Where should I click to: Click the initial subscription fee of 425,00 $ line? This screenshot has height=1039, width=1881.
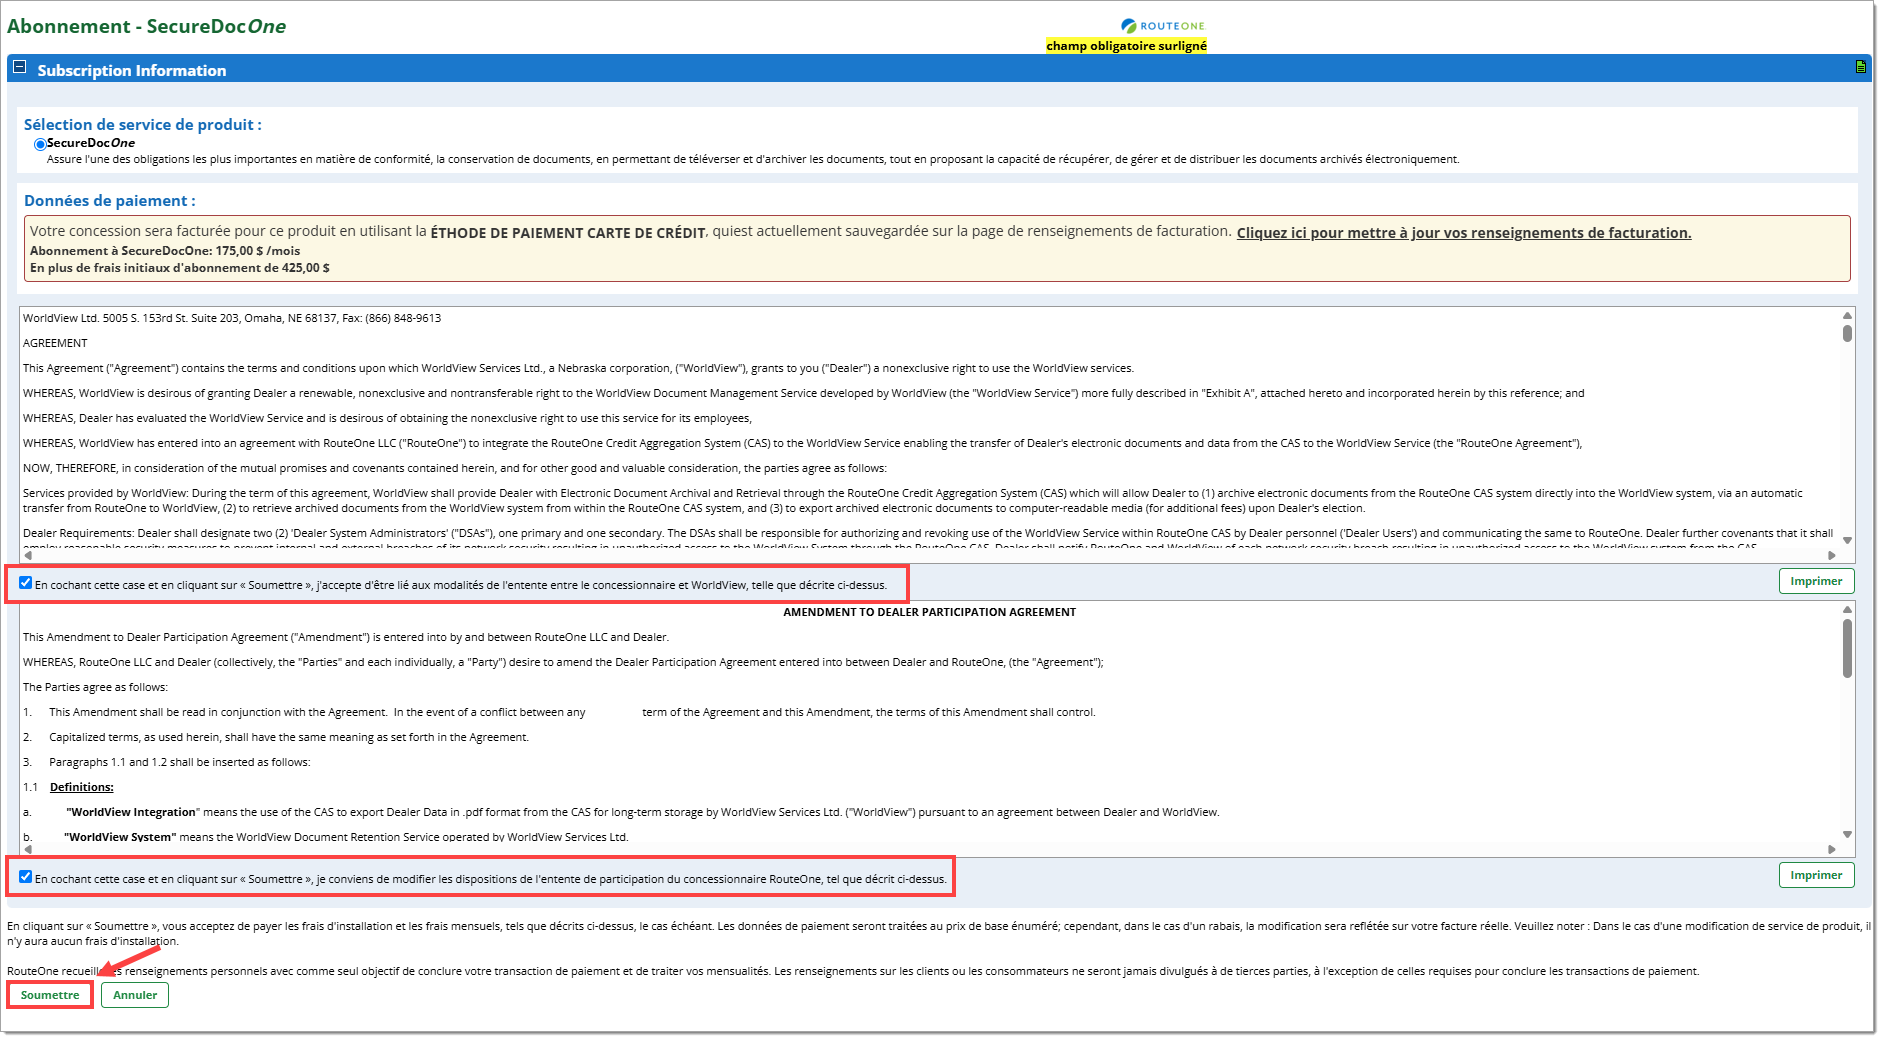[x=180, y=268]
